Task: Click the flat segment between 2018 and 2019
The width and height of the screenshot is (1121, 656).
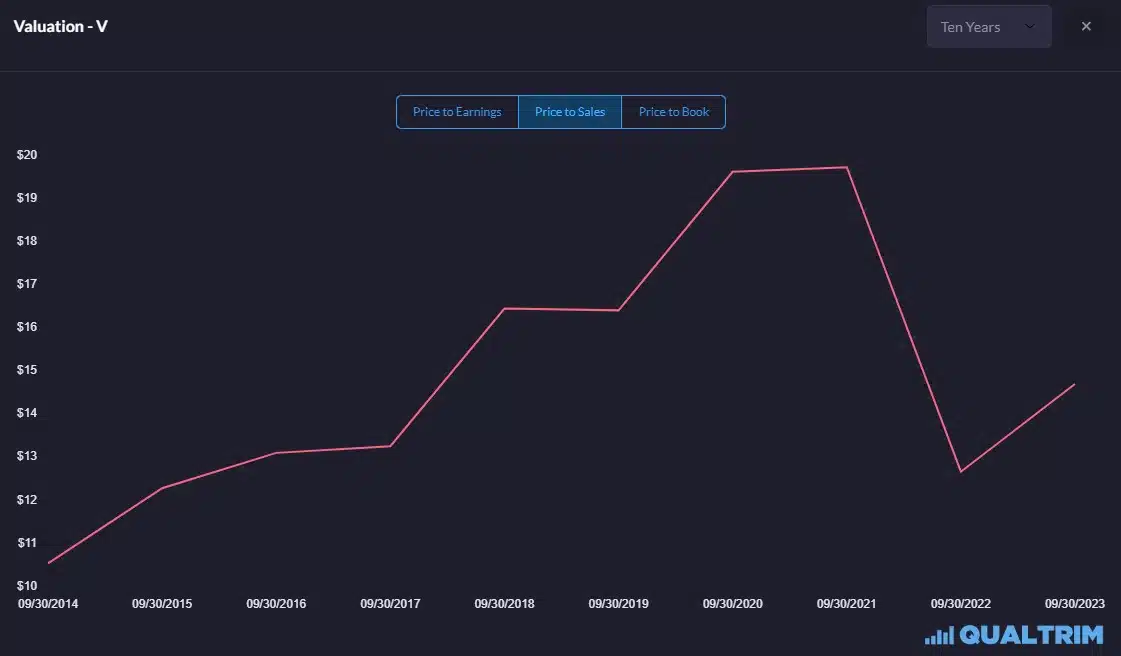Action: [560, 309]
